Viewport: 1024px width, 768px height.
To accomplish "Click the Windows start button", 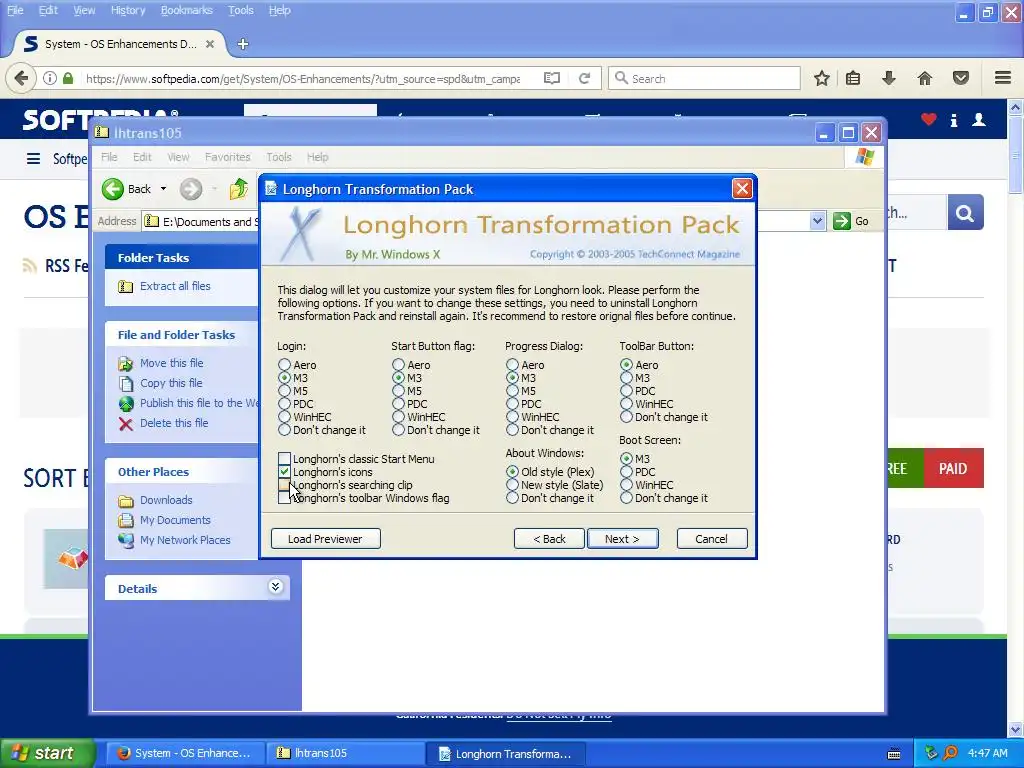I will [48, 753].
